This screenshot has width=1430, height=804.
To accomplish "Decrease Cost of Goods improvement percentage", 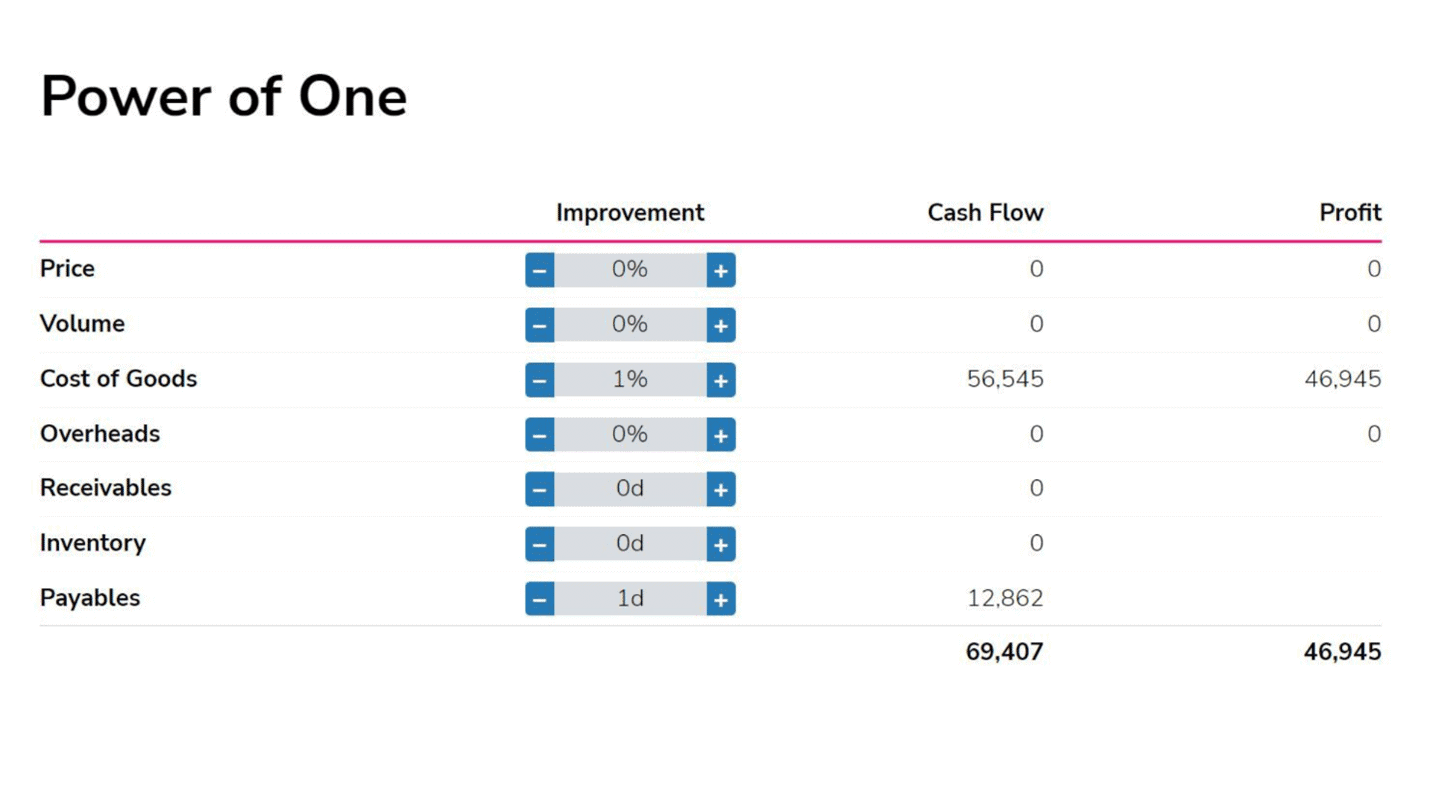I will tap(540, 380).
